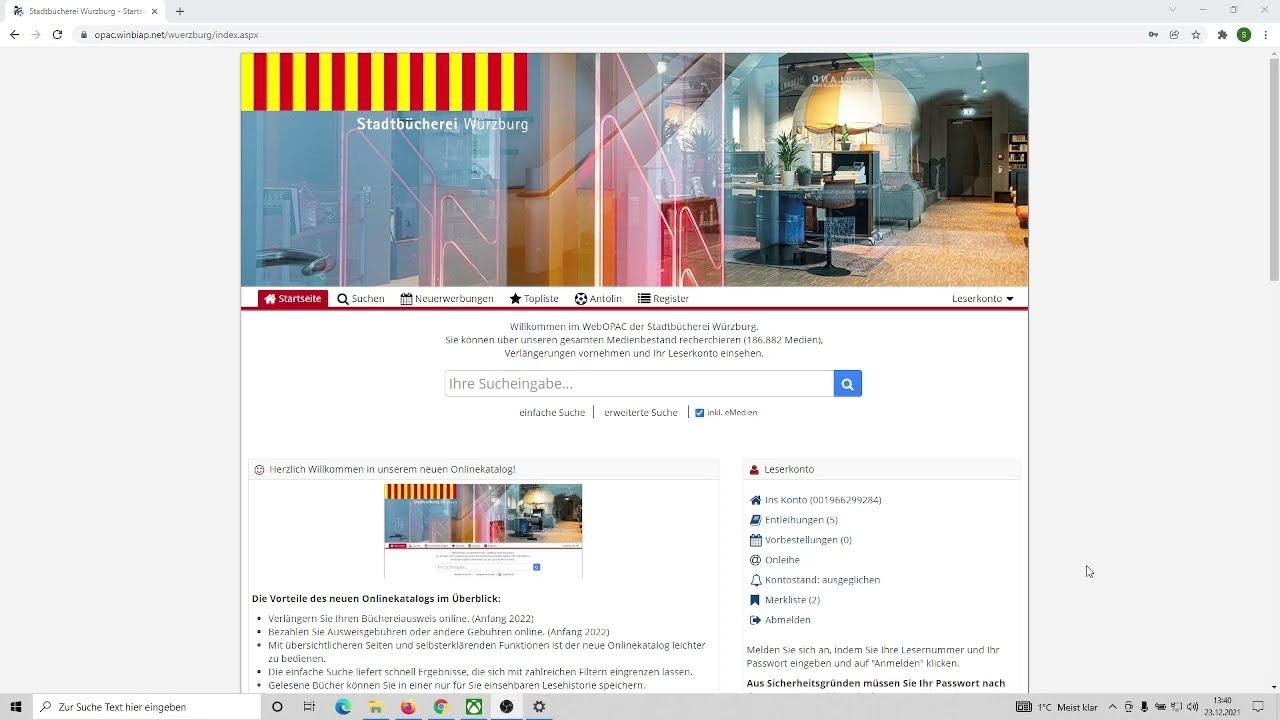
Task: Open the Onleihe link
Action: click(x=782, y=560)
